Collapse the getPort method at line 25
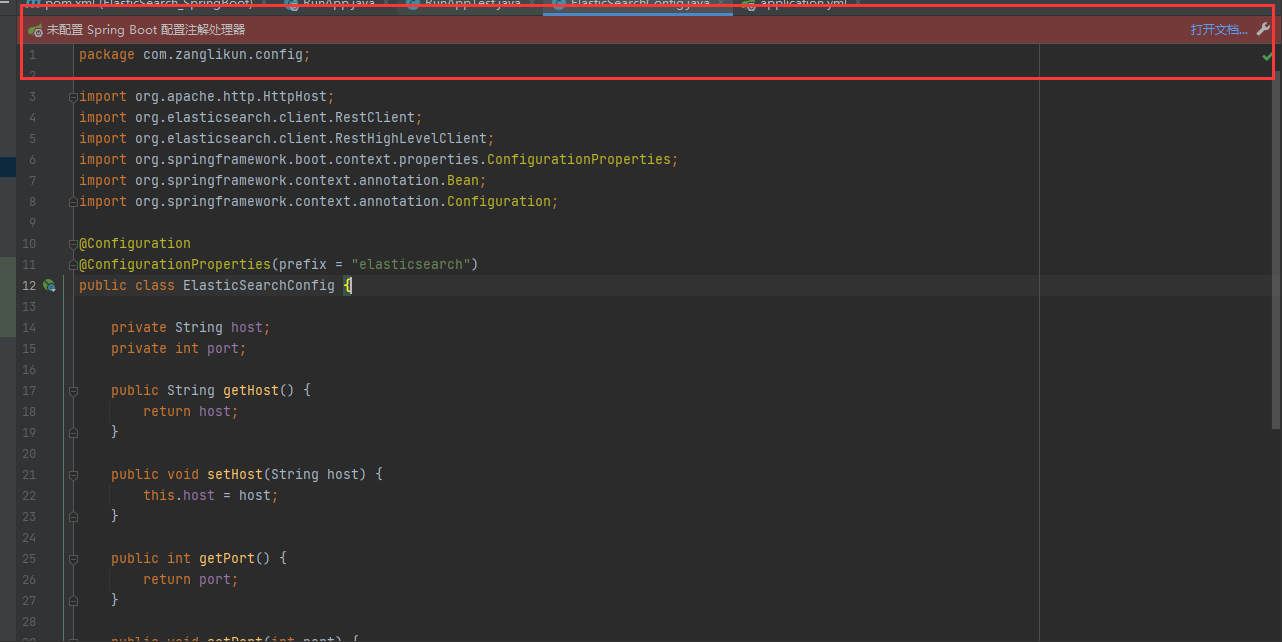The width and height of the screenshot is (1282, 642). pos(73,559)
